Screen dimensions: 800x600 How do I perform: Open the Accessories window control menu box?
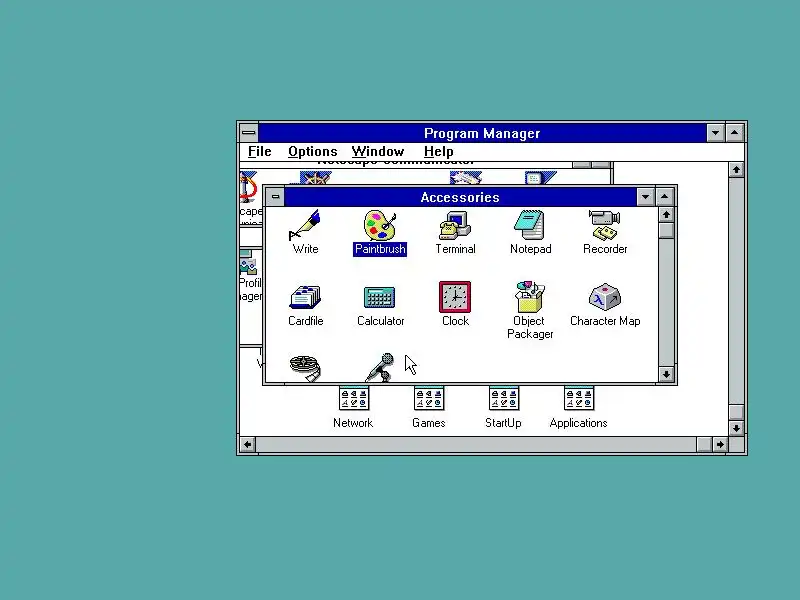[275, 196]
